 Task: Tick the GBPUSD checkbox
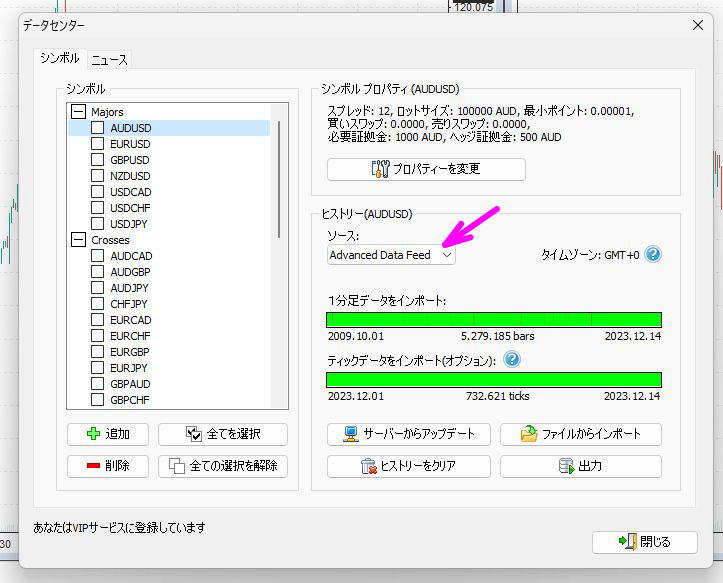pos(97,160)
